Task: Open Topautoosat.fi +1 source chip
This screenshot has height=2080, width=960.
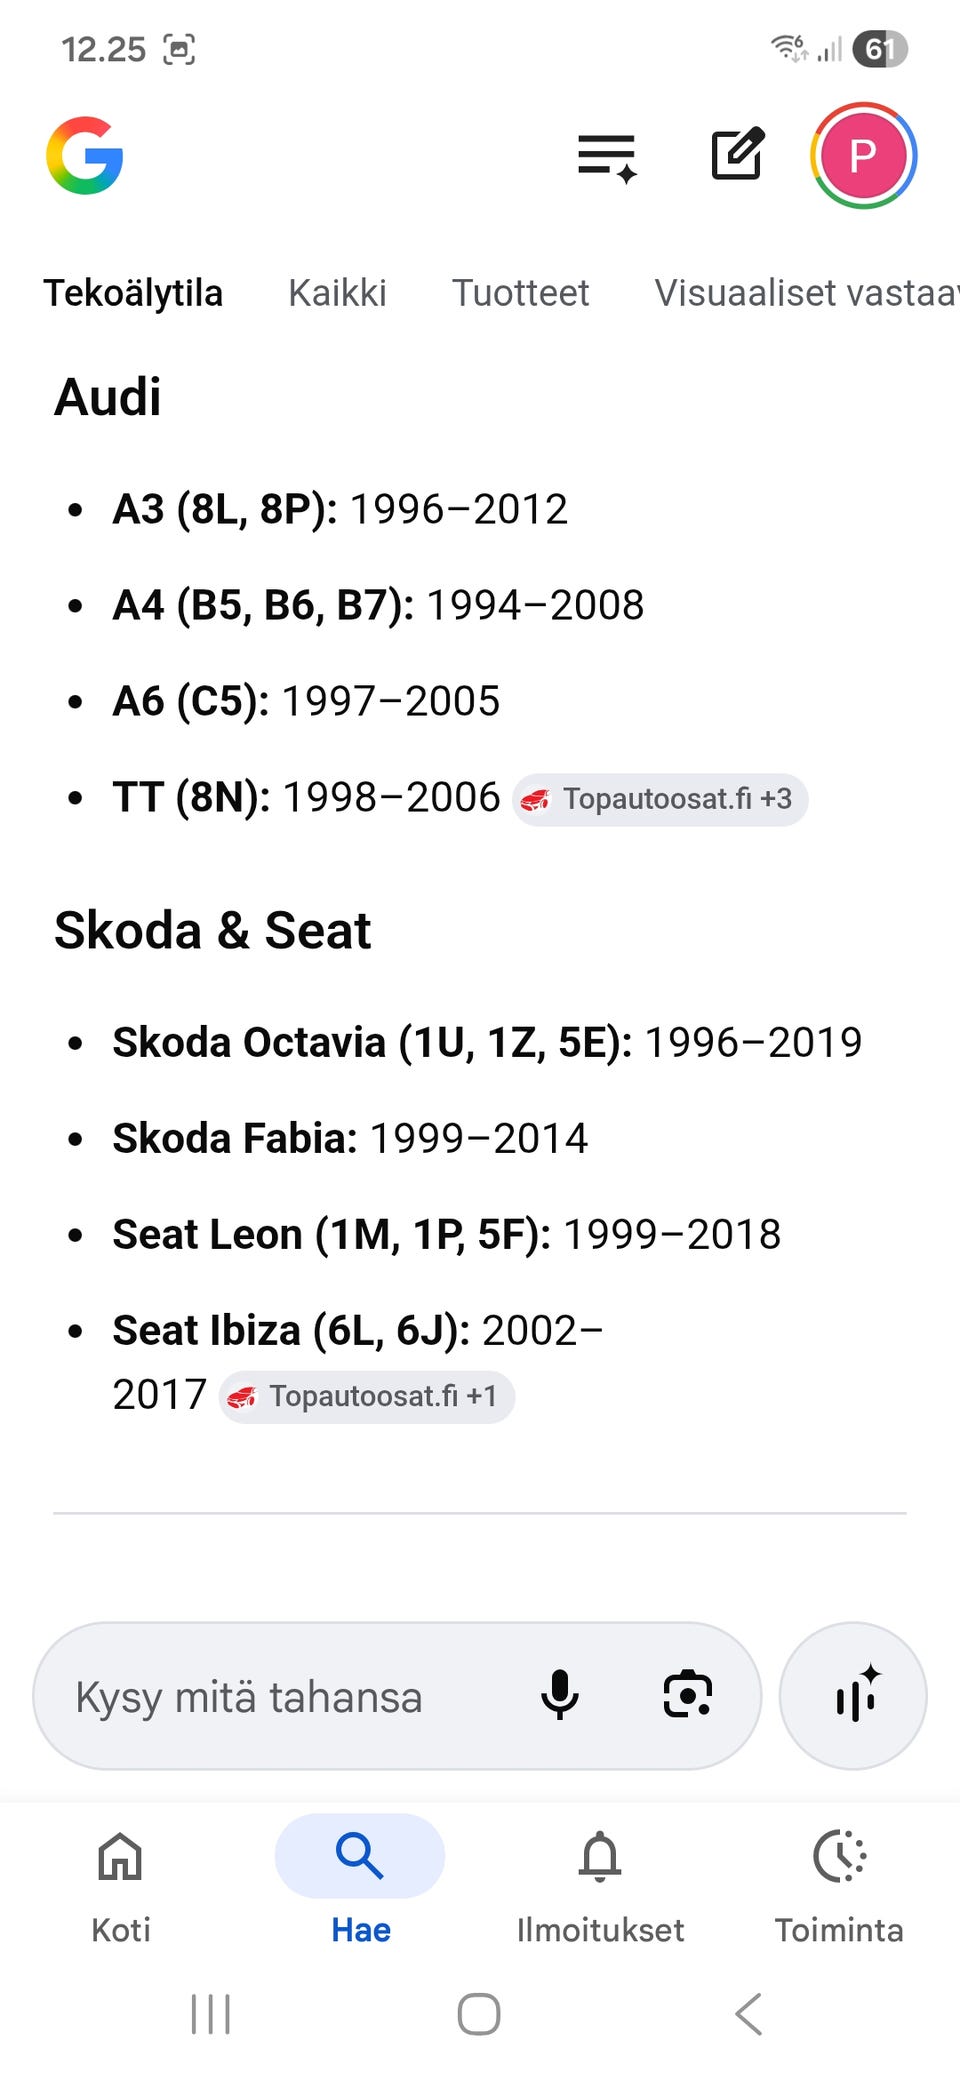Action: coord(367,1396)
